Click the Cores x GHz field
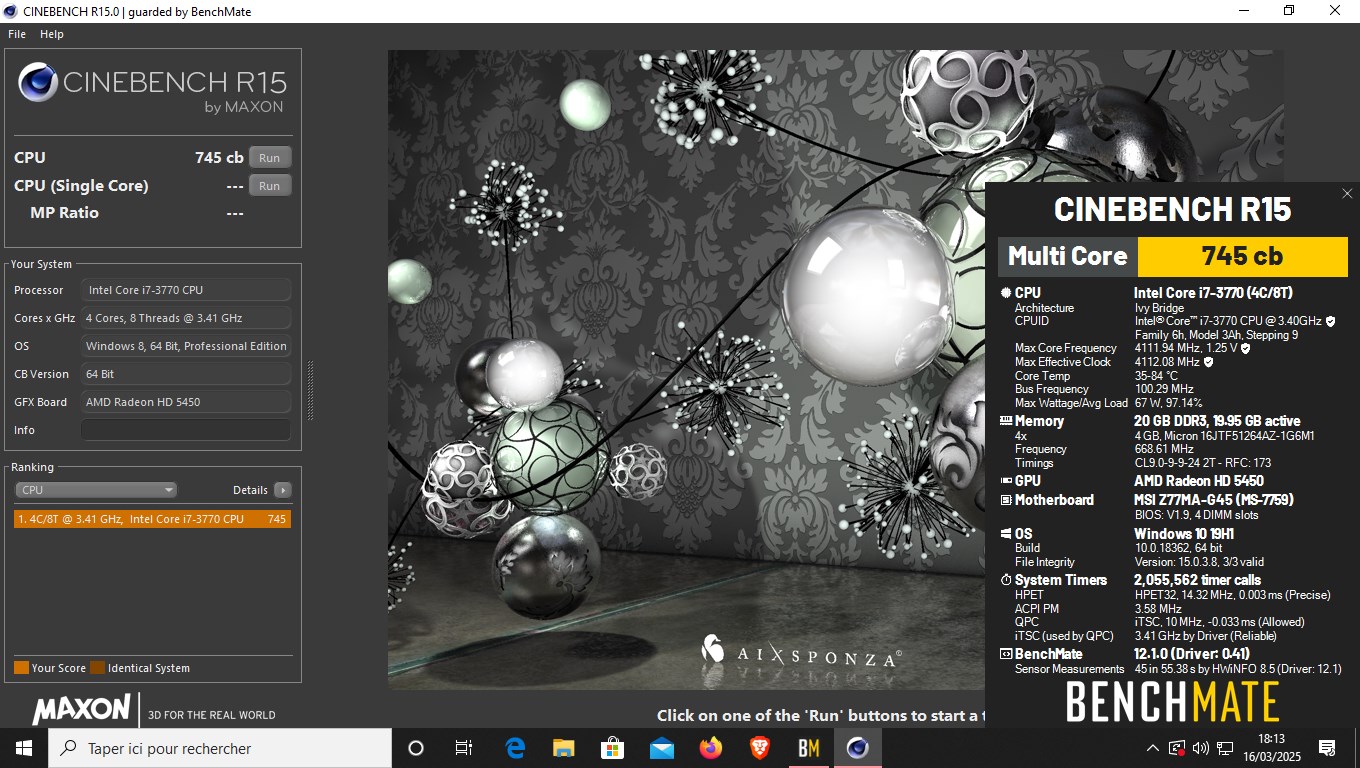The width and height of the screenshot is (1360, 768). (186, 318)
